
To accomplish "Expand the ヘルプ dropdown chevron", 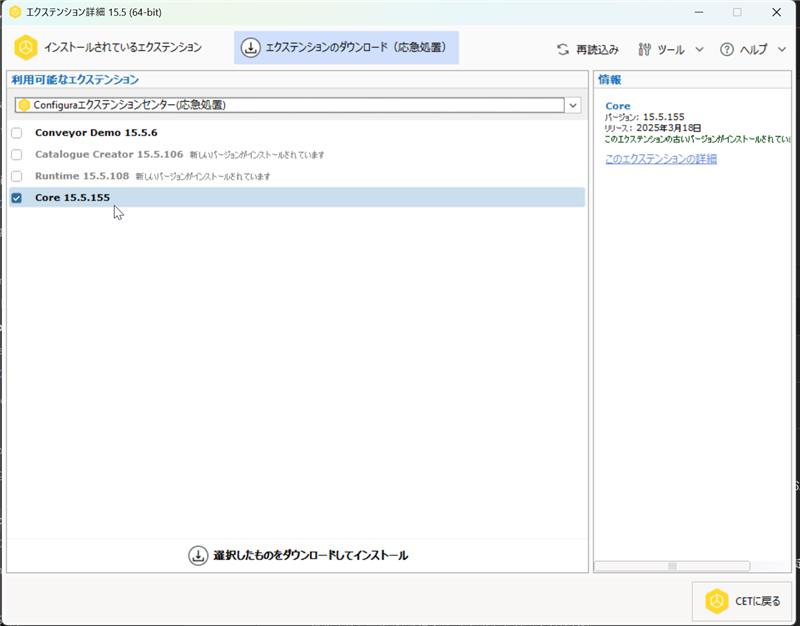I will [782, 49].
